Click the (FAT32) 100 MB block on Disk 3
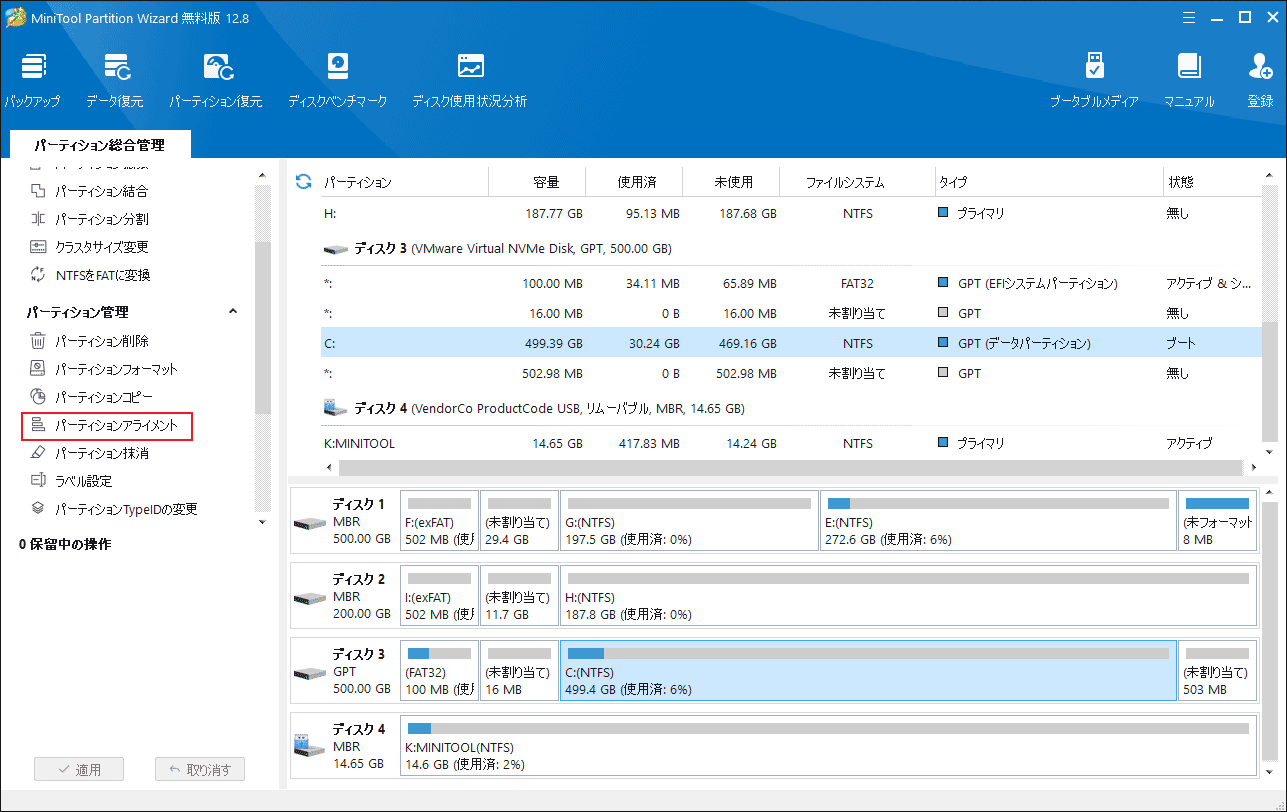 [x=439, y=671]
